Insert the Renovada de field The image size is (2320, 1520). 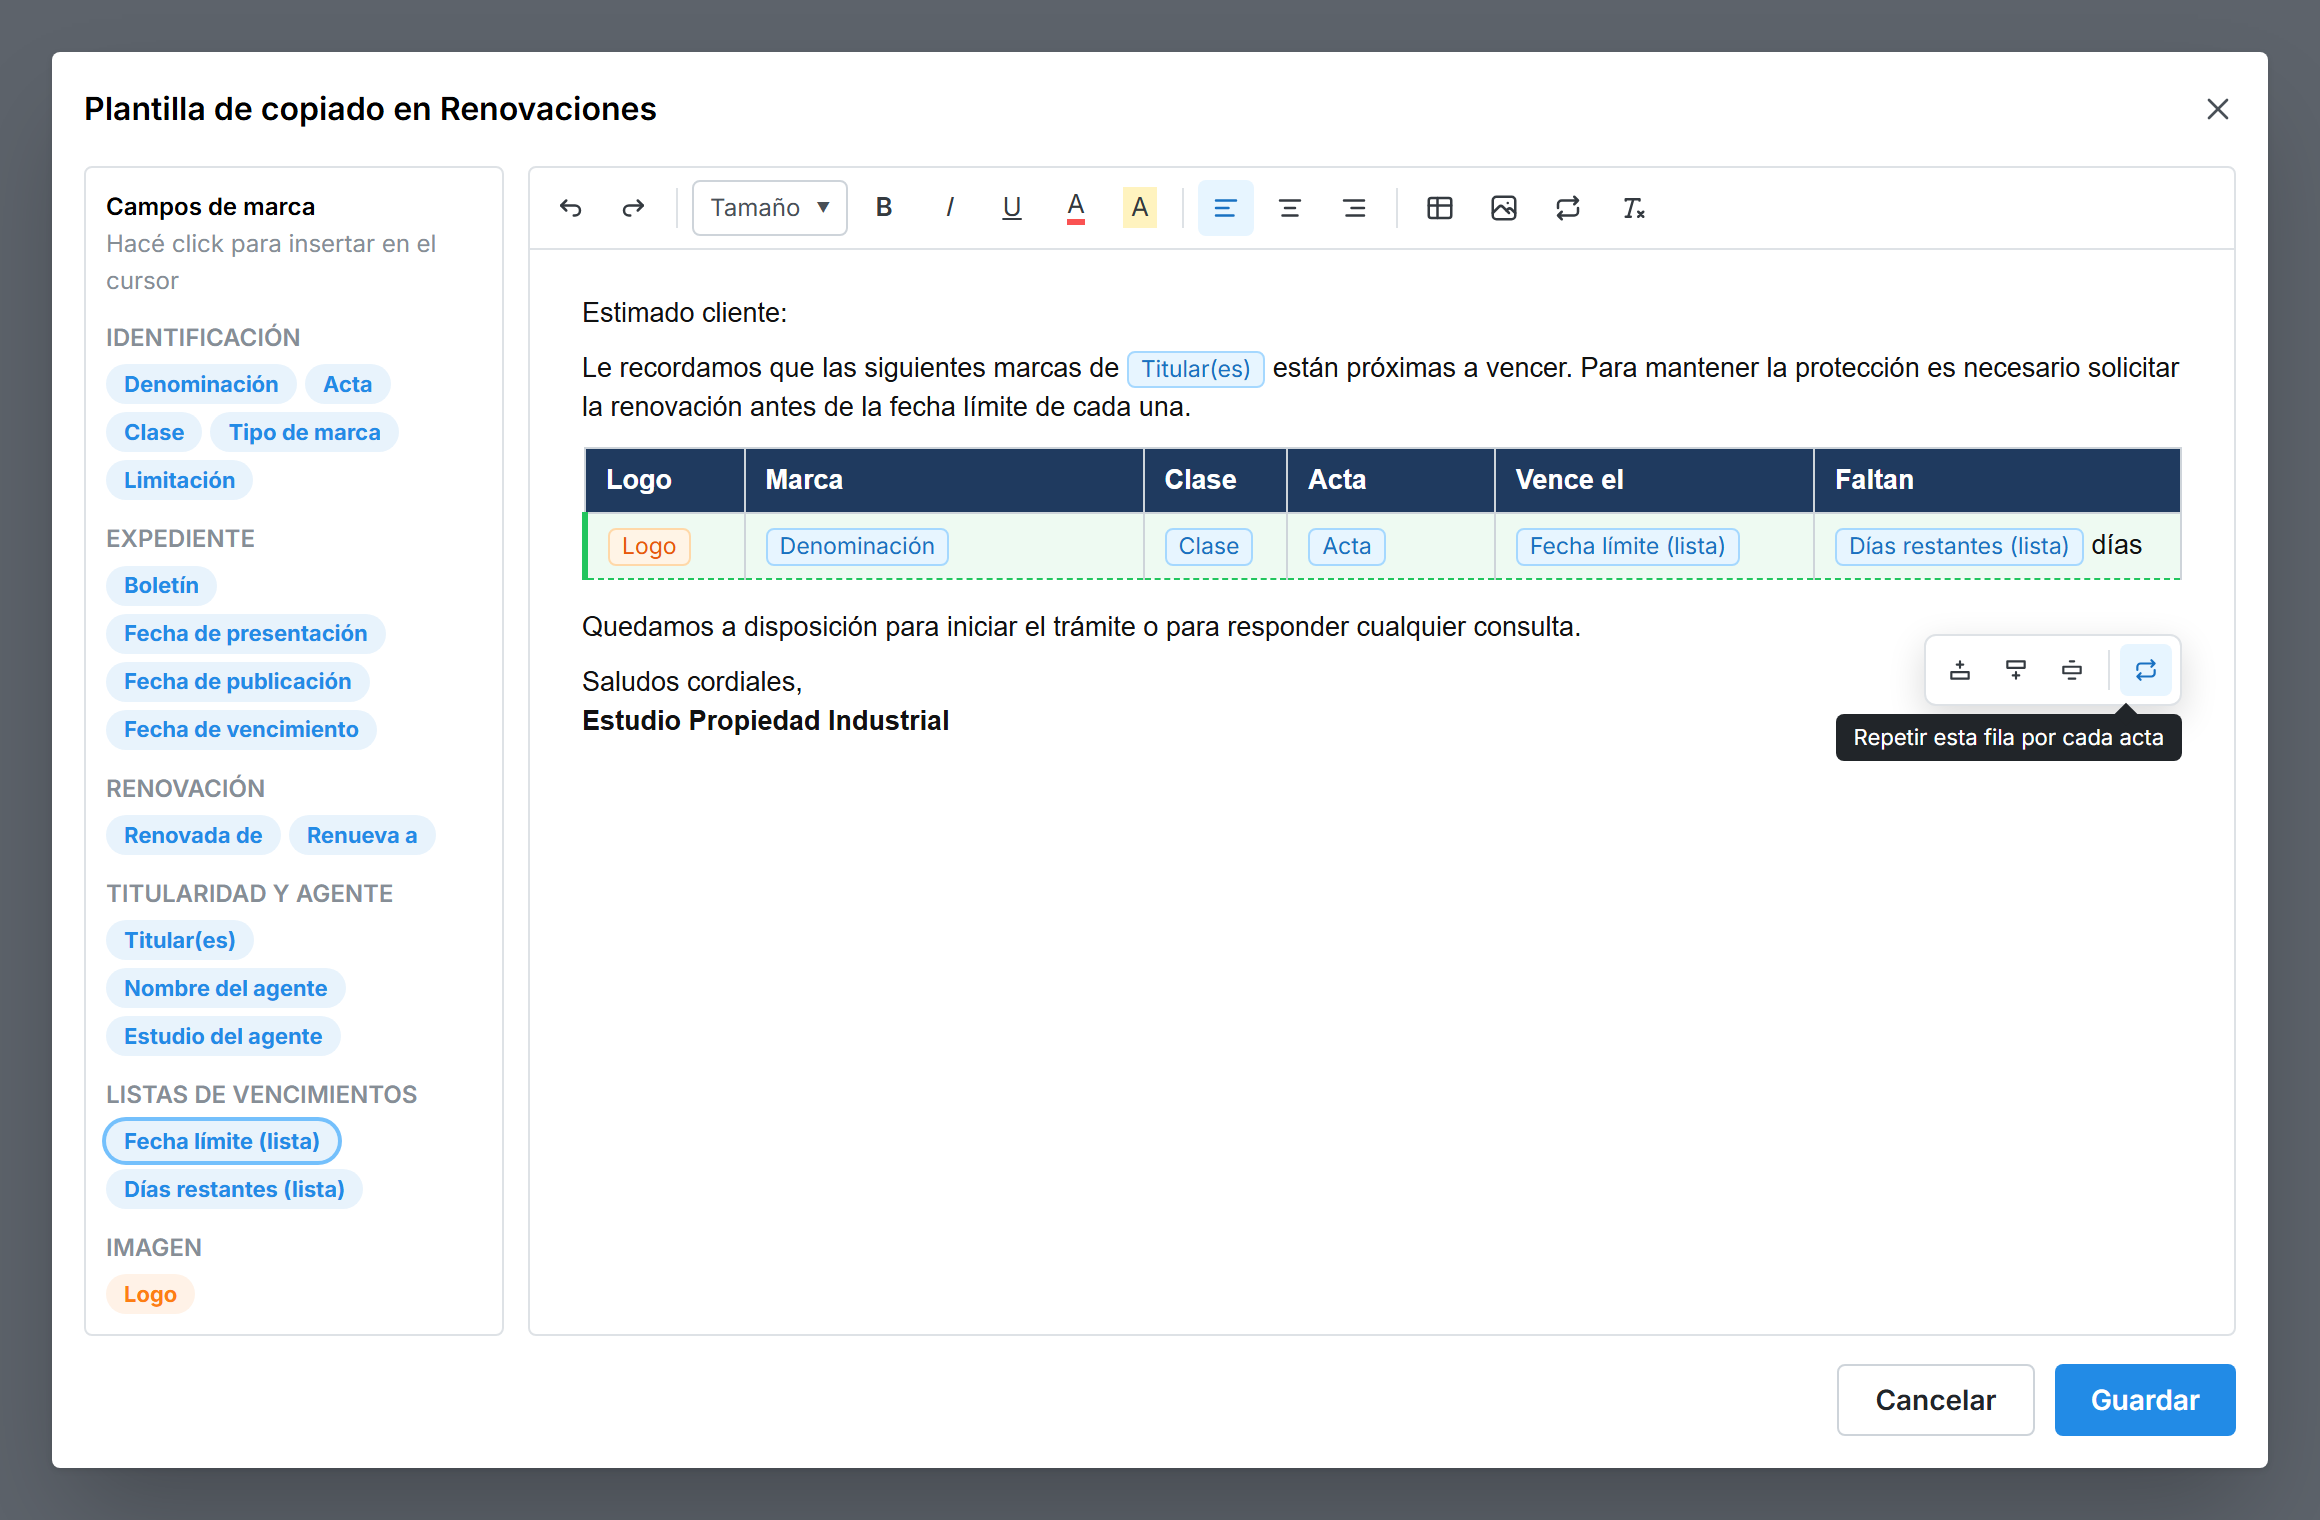[x=193, y=835]
